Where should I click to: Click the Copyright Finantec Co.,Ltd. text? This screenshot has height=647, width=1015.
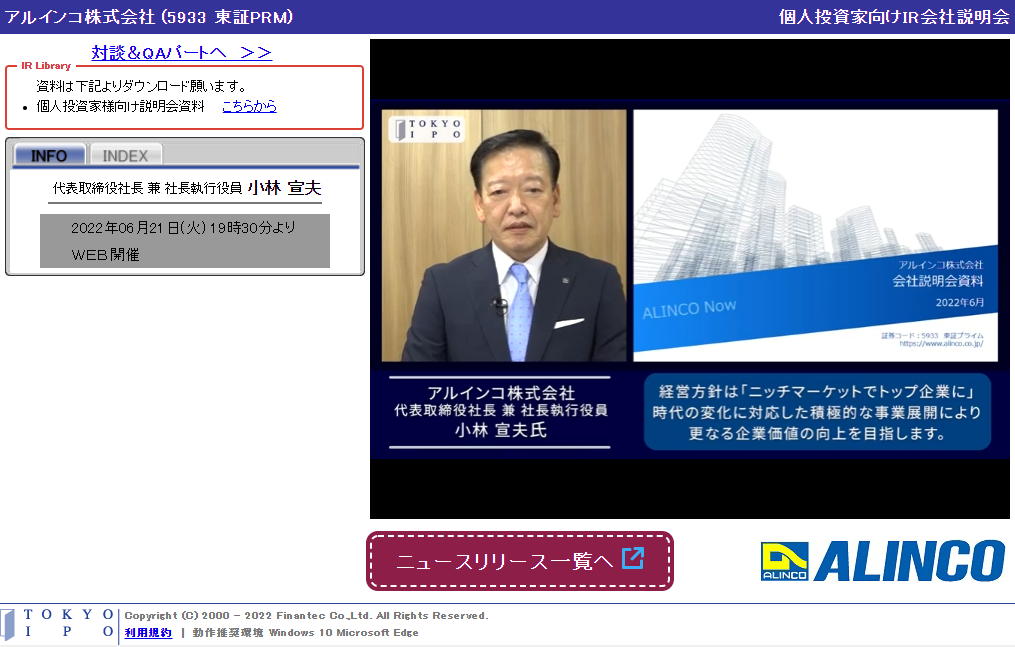click(306, 615)
